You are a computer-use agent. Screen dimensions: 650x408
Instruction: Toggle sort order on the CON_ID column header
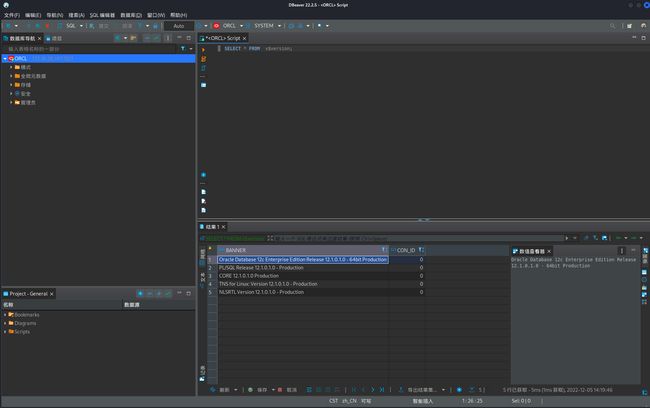(x=421, y=250)
